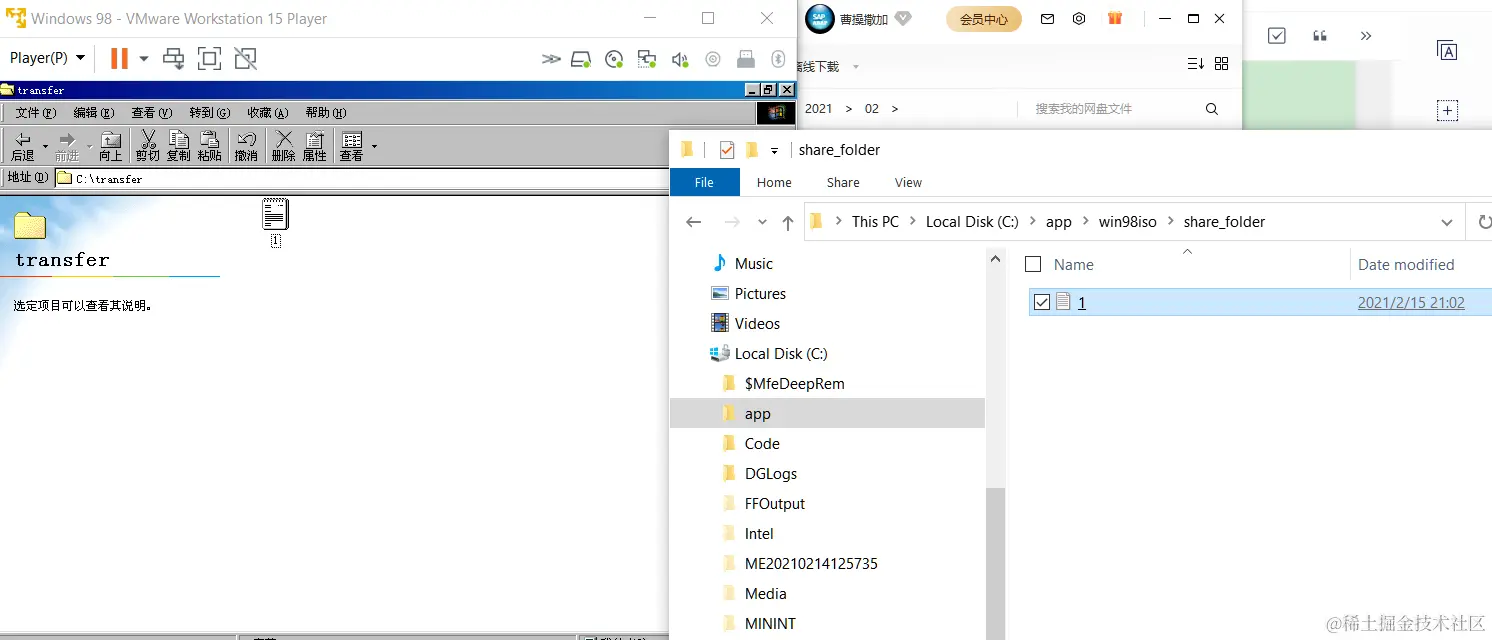The width and height of the screenshot is (1492, 640).
Task: Click the sort order icon in netdisk window
Action: [1195, 64]
